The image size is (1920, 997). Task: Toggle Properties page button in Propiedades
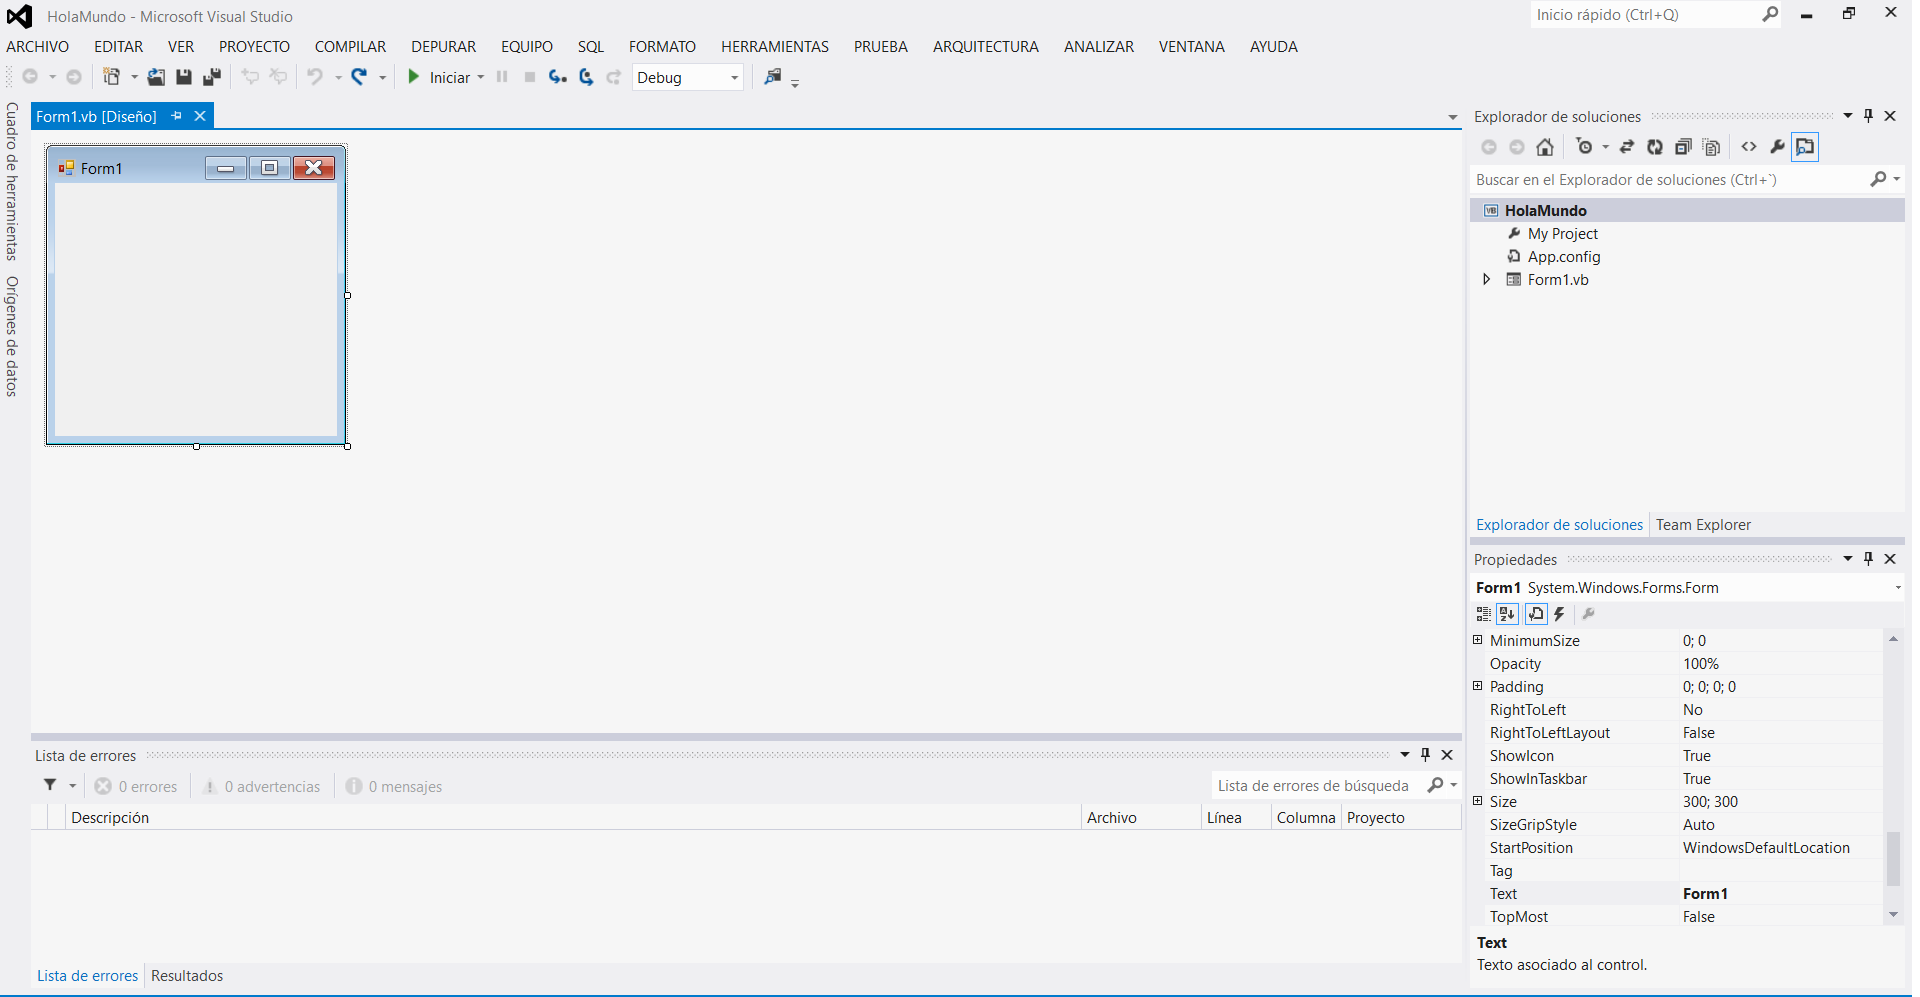coord(1536,614)
